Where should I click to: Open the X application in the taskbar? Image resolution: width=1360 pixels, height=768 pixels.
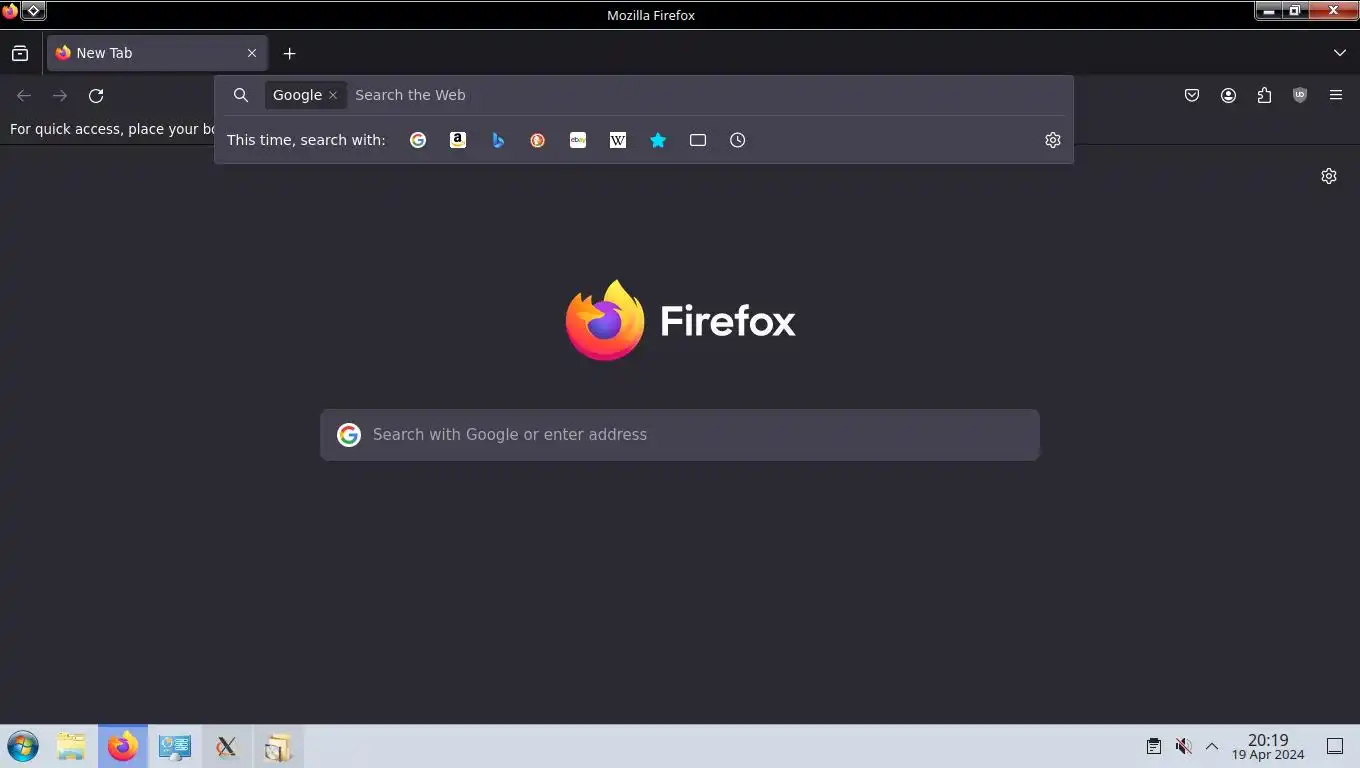[226, 746]
